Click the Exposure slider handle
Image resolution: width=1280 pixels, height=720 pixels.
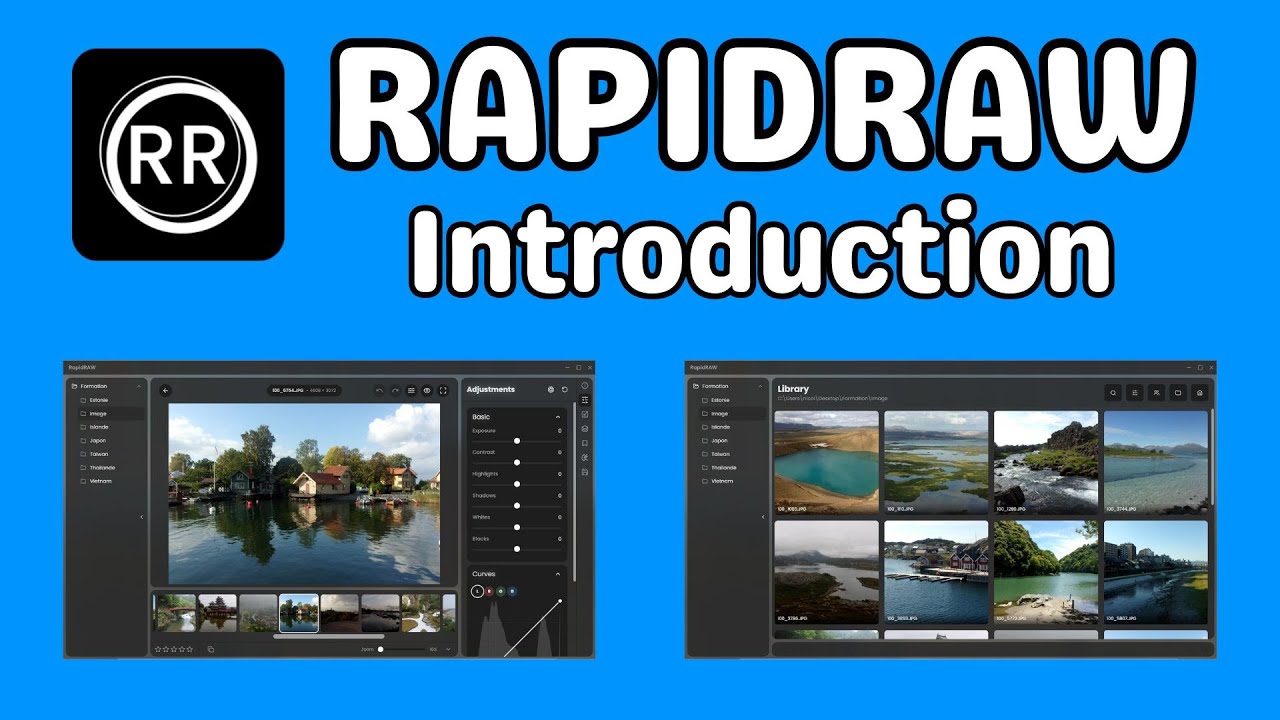(517, 440)
